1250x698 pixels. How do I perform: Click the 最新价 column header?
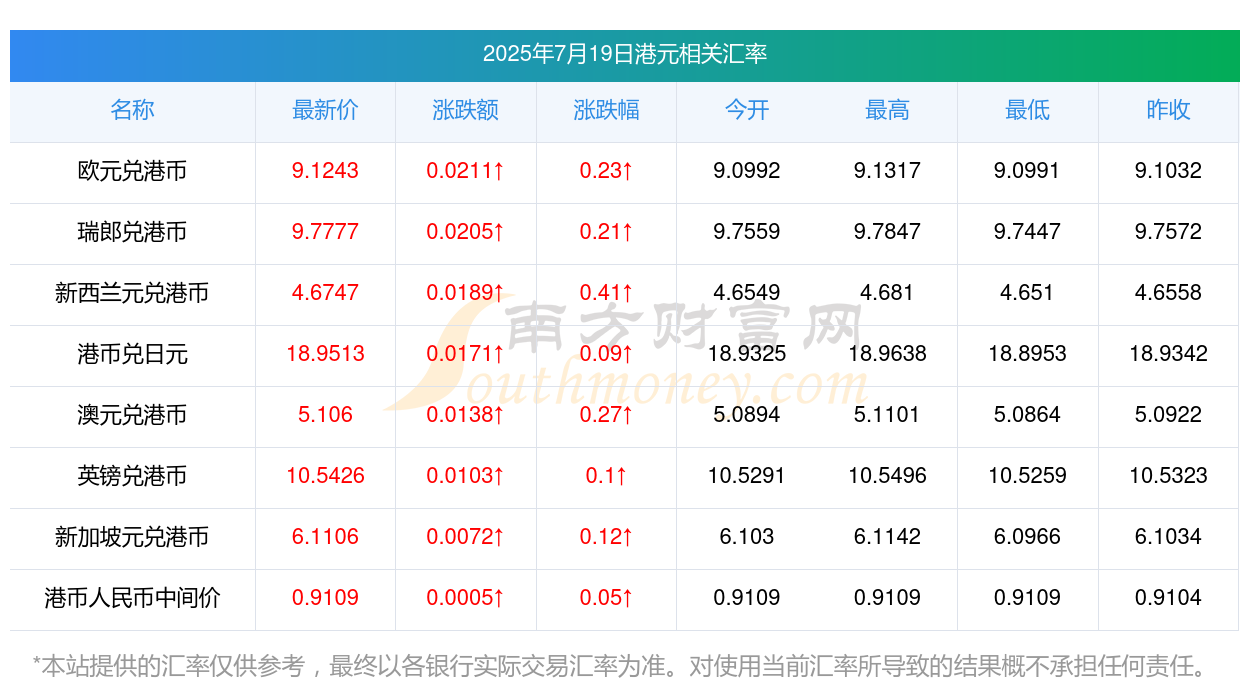(325, 110)
